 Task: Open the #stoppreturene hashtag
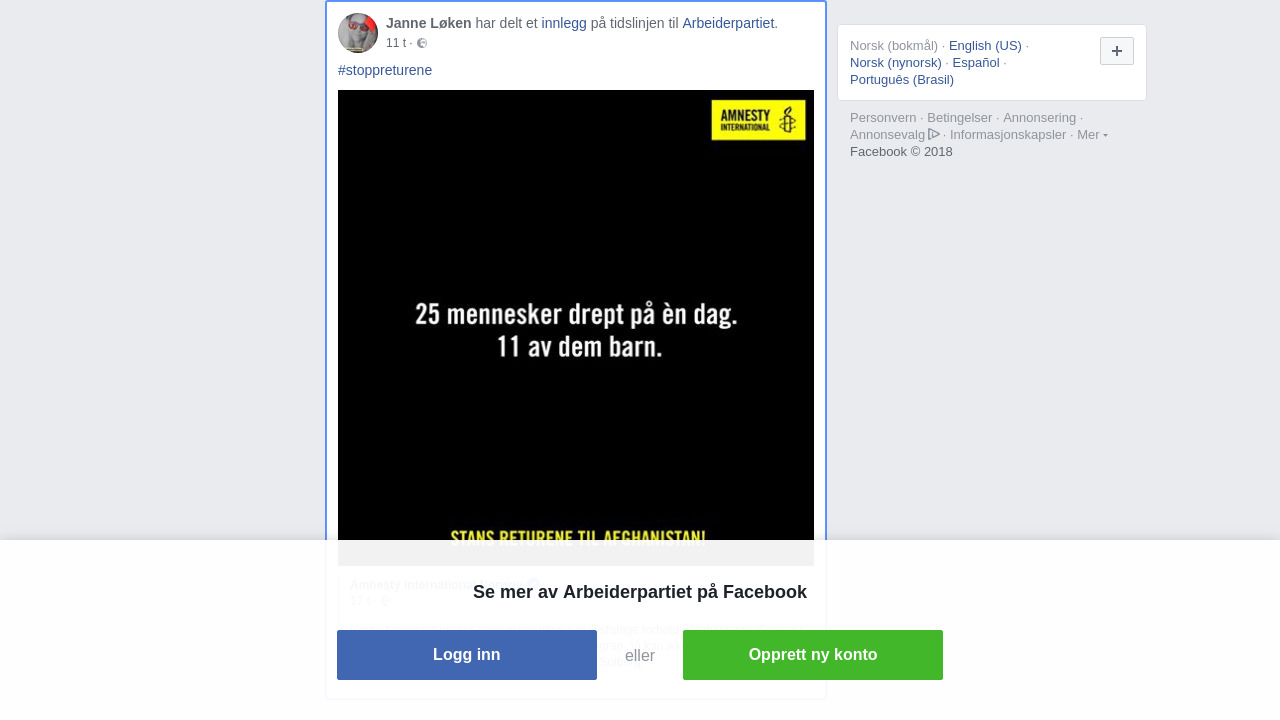tap(385, 70)
